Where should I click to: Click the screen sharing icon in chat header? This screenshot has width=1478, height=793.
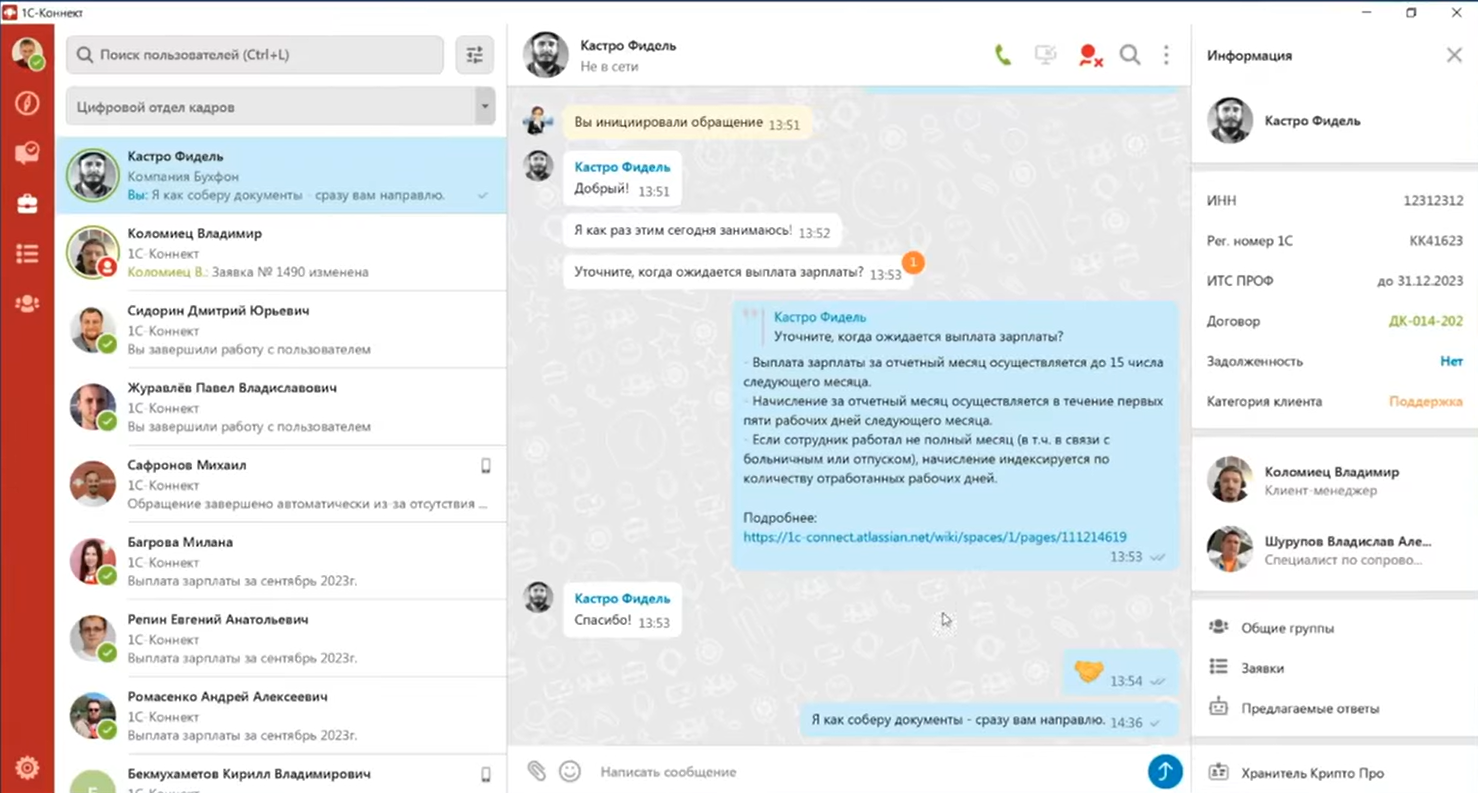pos(1045,56)
